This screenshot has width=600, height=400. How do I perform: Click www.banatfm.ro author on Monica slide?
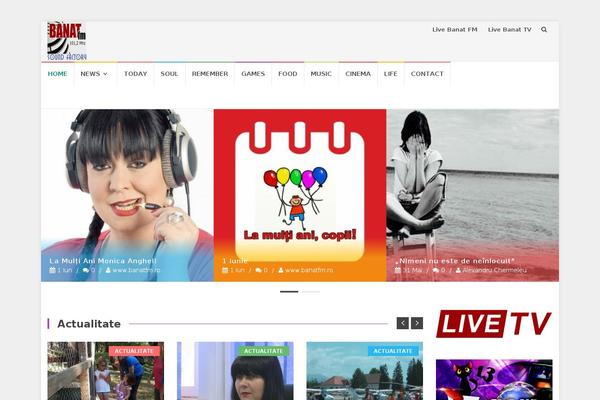pos(136,270)
